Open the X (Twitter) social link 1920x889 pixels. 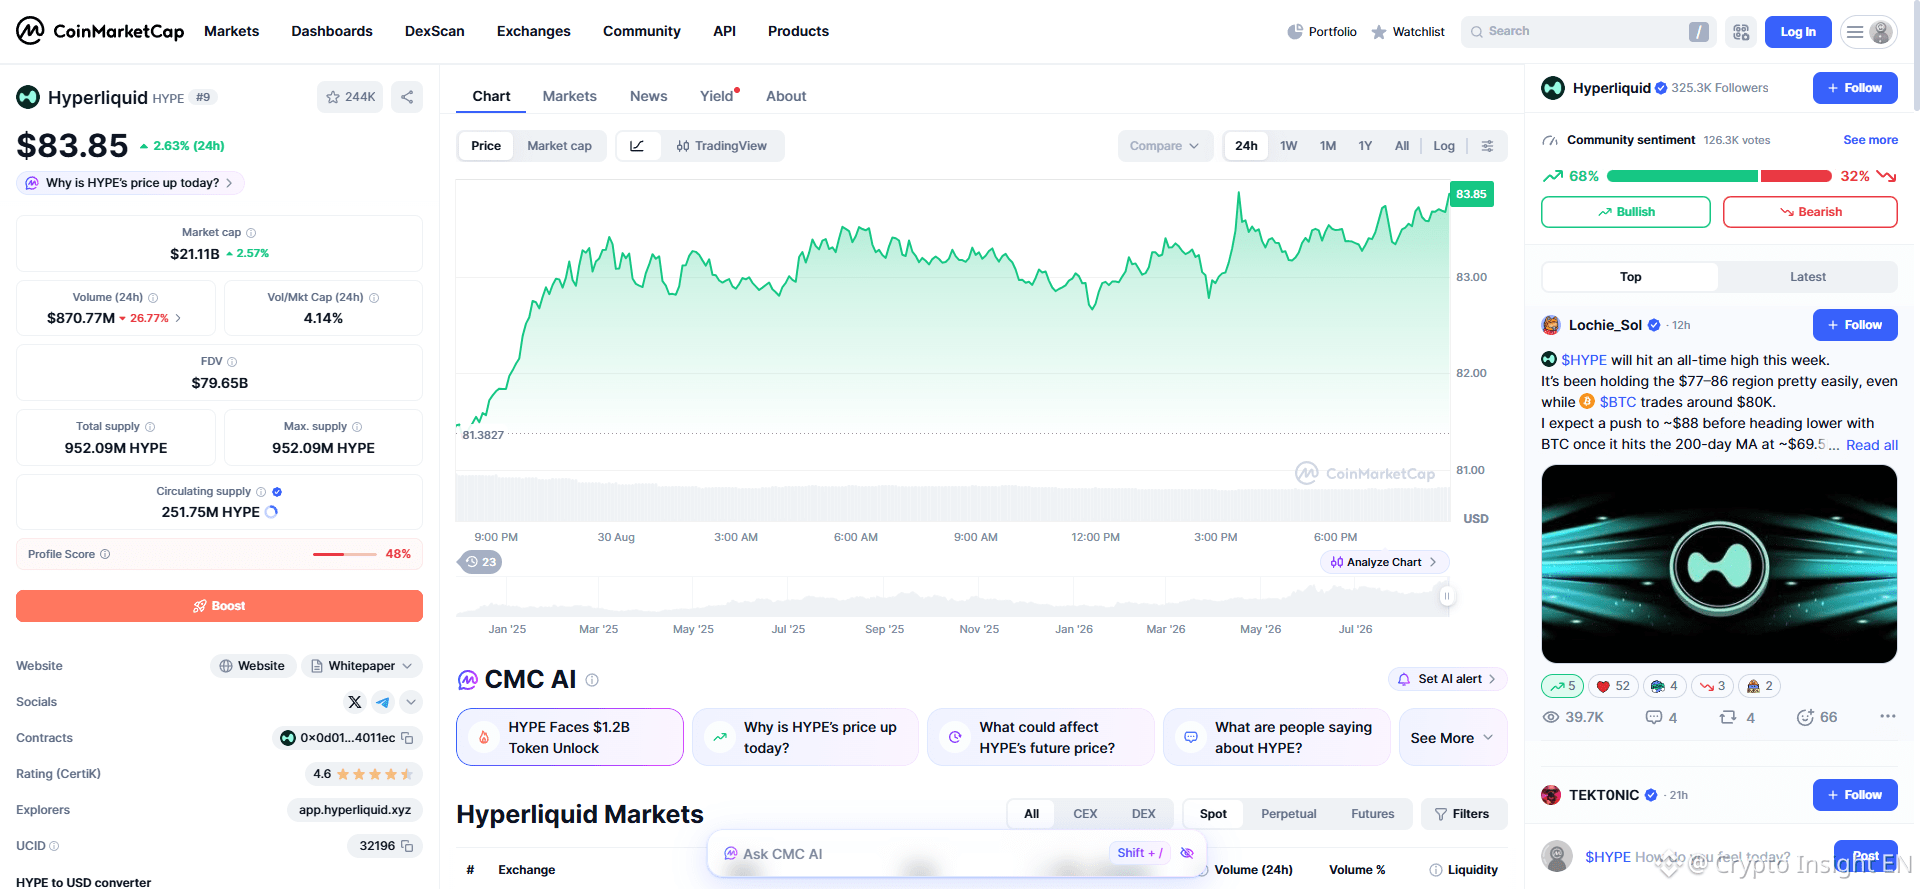(355, 702)
